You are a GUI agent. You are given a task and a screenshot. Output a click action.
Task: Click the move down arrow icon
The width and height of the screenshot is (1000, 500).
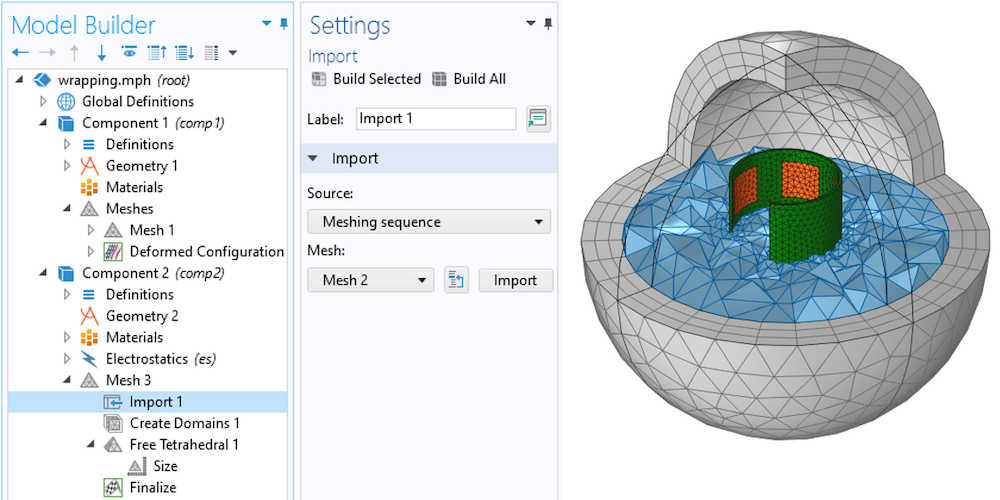101,53
